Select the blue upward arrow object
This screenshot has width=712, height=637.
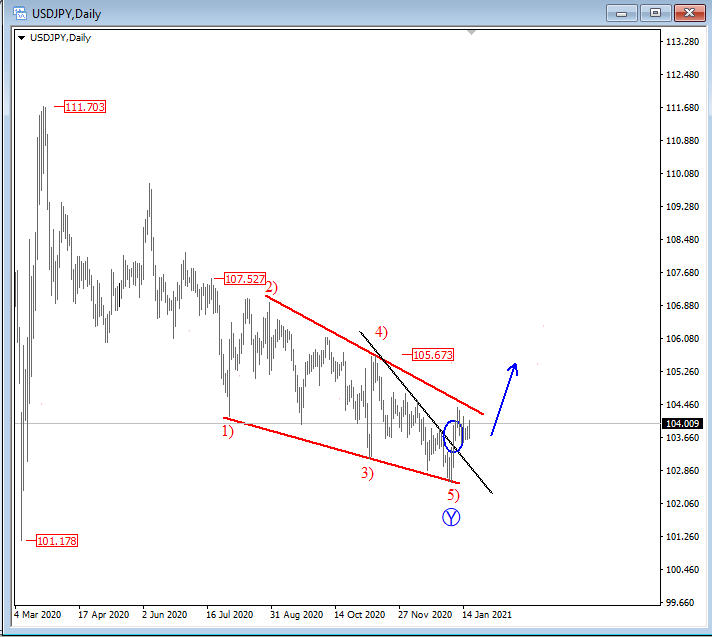coord(504,397)
